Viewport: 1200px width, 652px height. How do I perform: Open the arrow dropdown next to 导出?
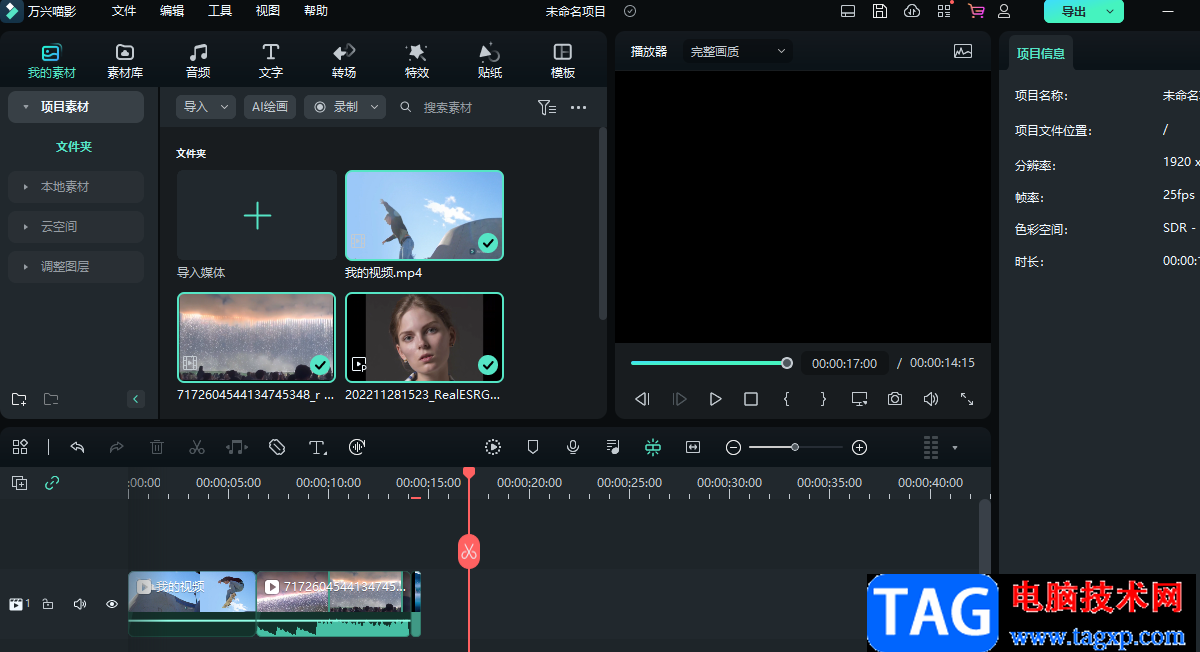(x=1108, y=12)
